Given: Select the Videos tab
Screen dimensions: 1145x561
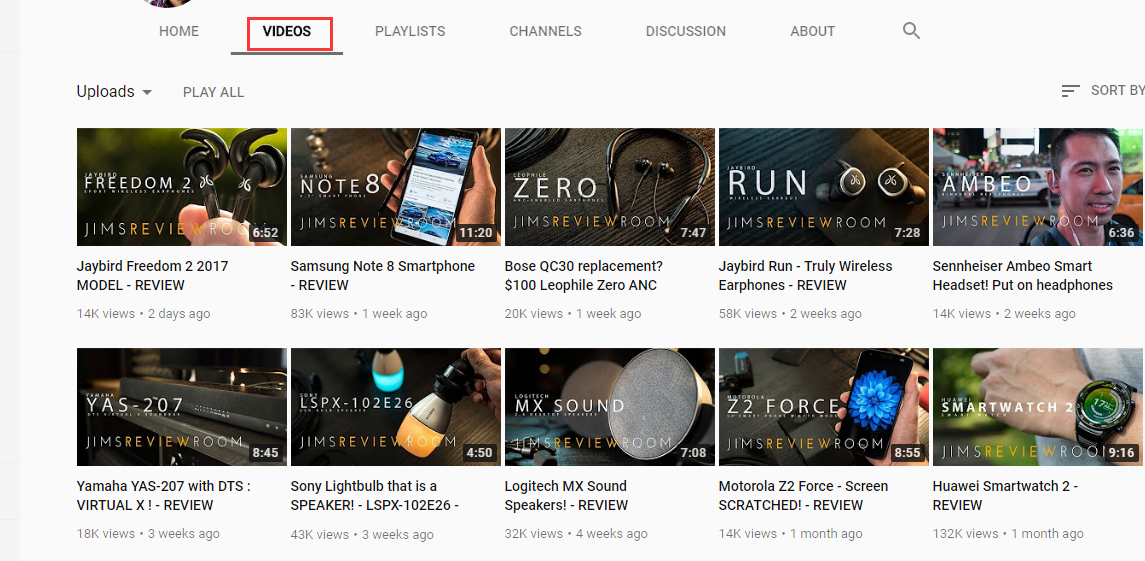Looking at the screenshot, I should [x=287, y=31].
